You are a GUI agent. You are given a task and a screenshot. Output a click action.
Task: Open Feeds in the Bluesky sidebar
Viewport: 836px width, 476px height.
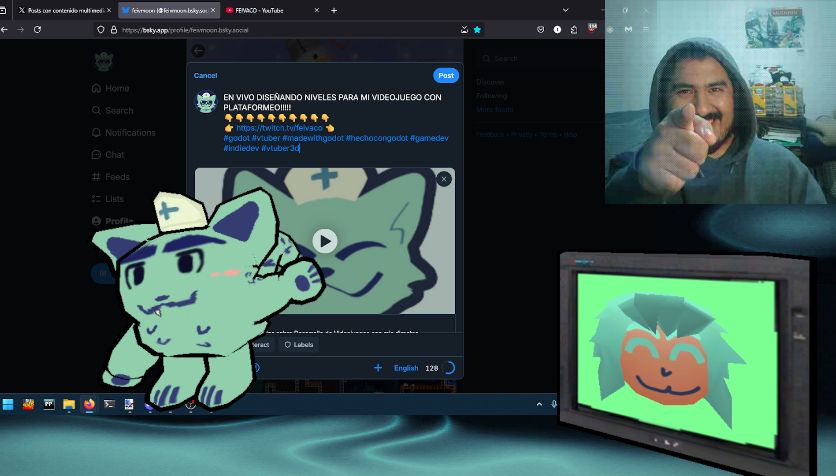click(110, 177)
